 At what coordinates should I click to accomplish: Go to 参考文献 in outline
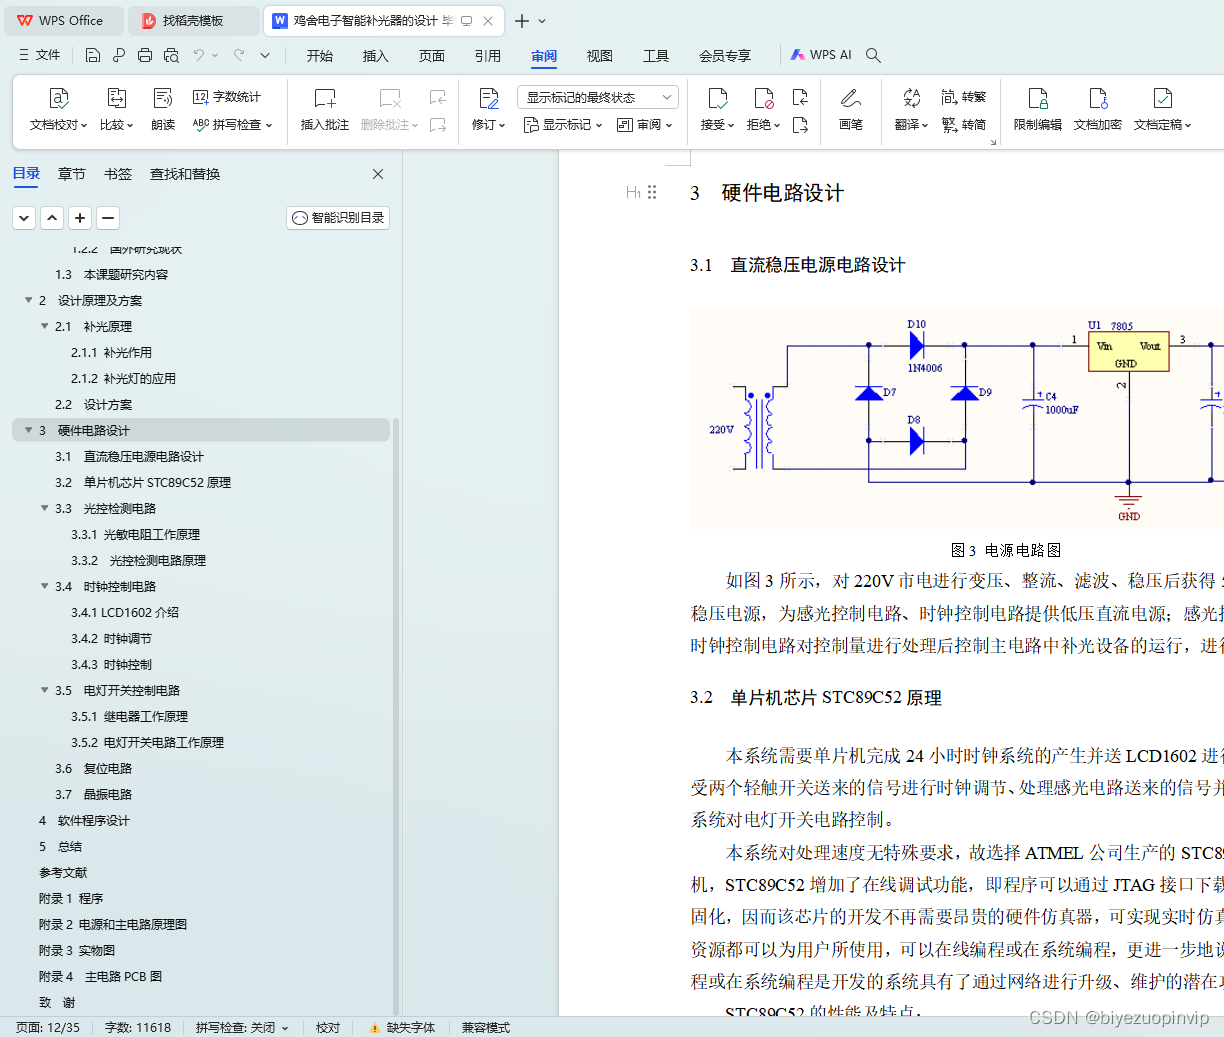pos(63,872)
